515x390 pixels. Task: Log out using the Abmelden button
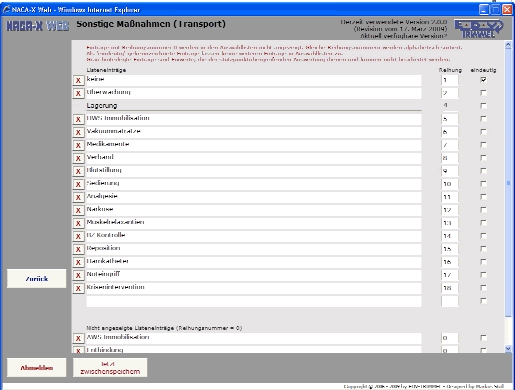click(37, 368)
